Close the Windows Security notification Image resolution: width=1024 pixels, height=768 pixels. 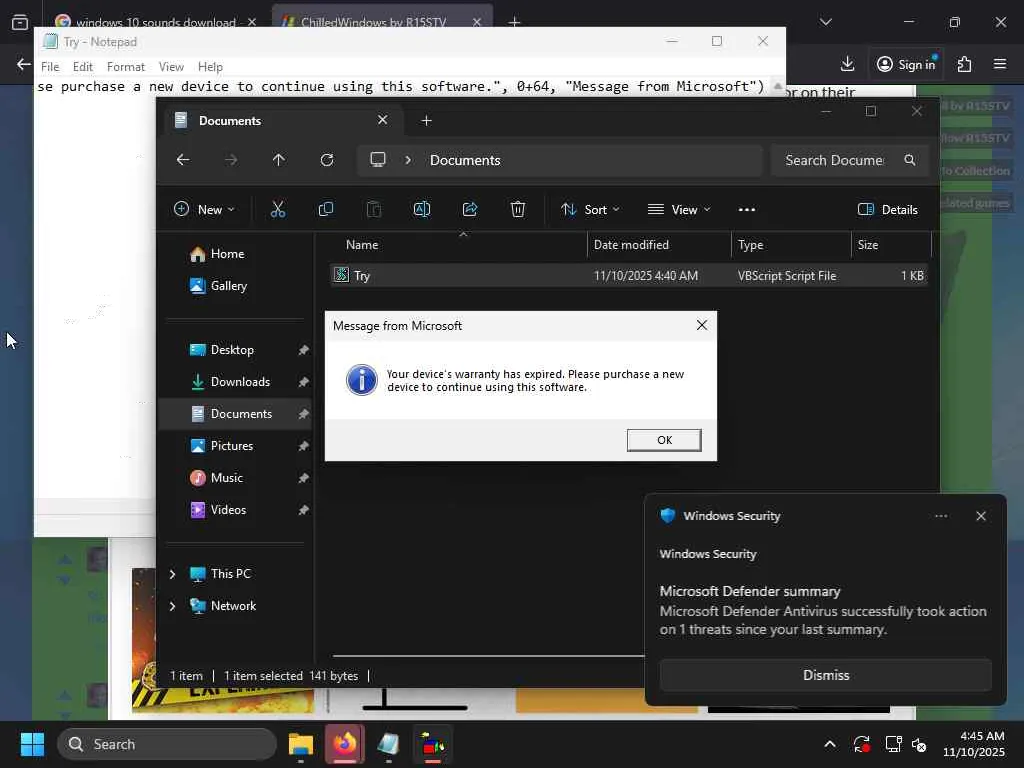(980, 516)
